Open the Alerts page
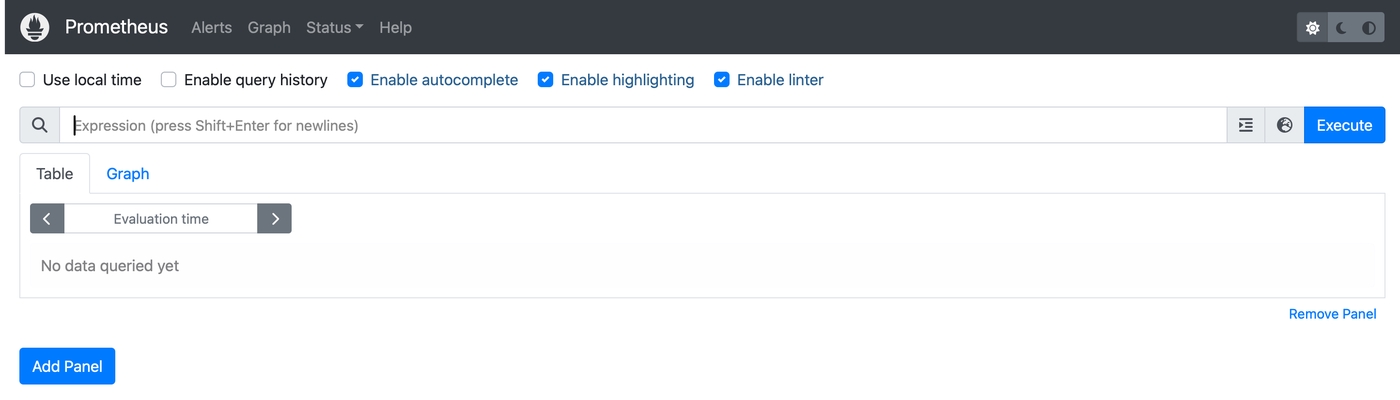 (211, 28)
